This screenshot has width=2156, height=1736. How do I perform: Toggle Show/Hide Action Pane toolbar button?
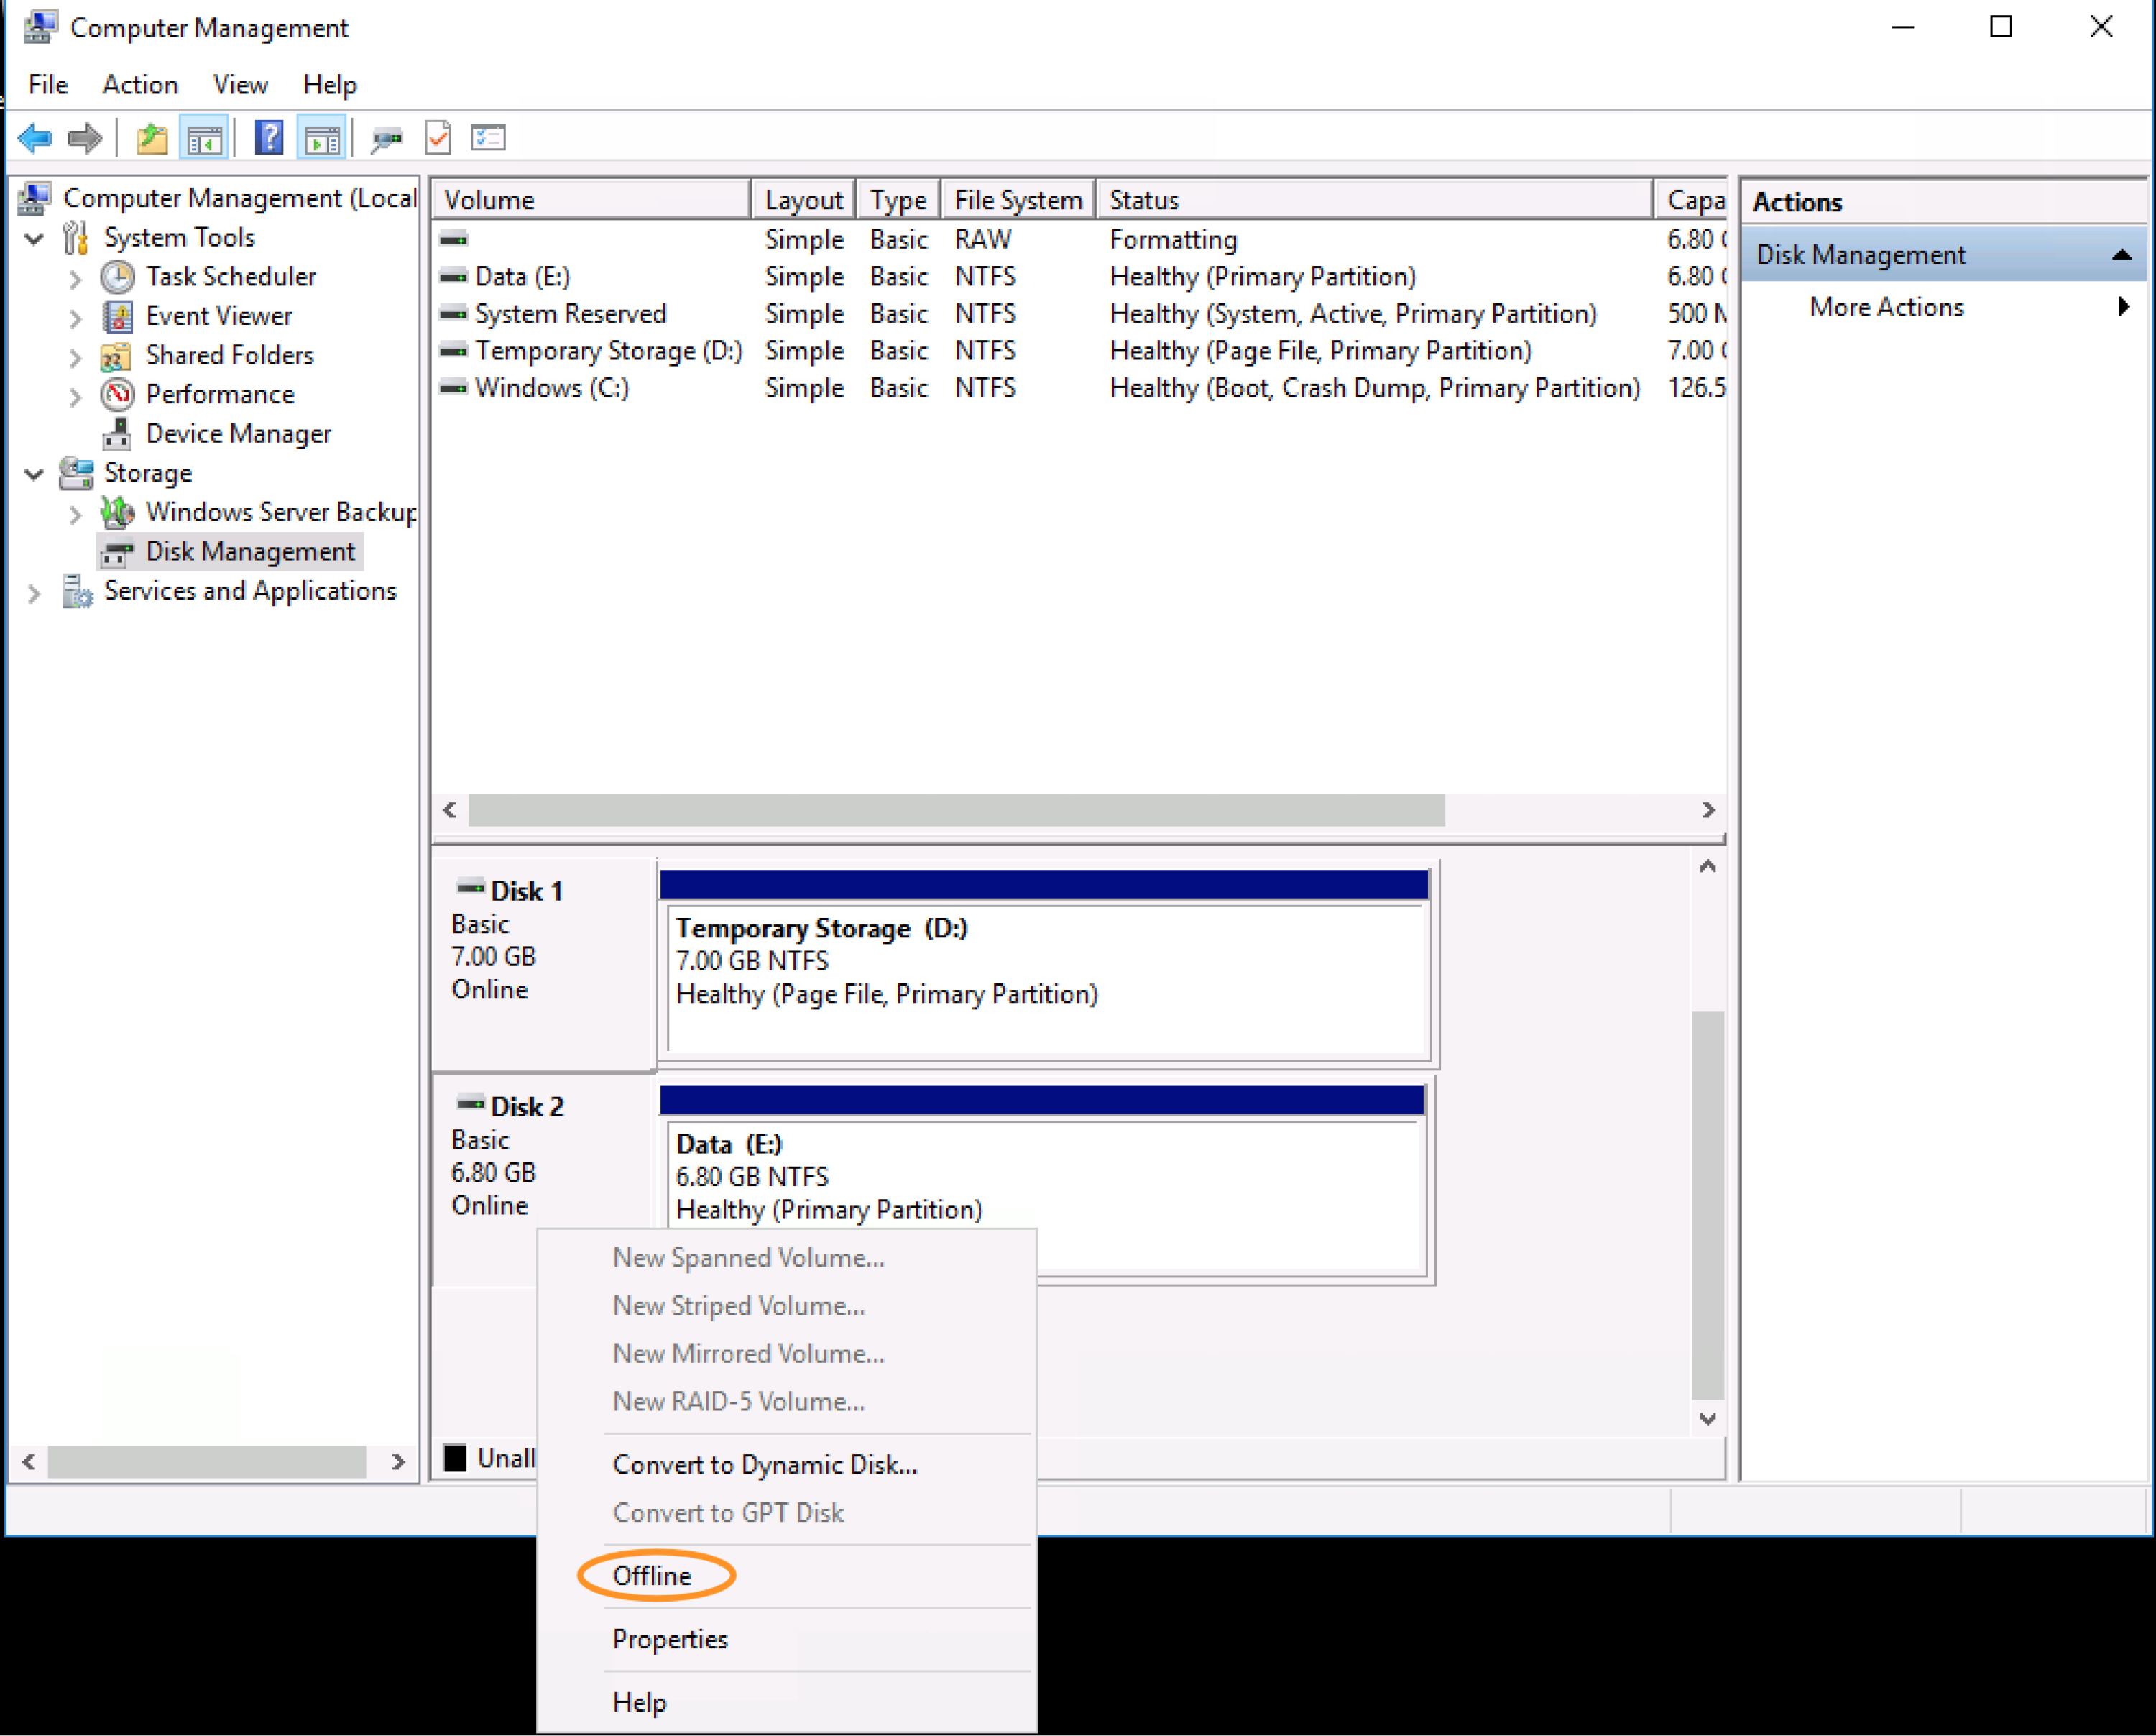coord(322,138)
